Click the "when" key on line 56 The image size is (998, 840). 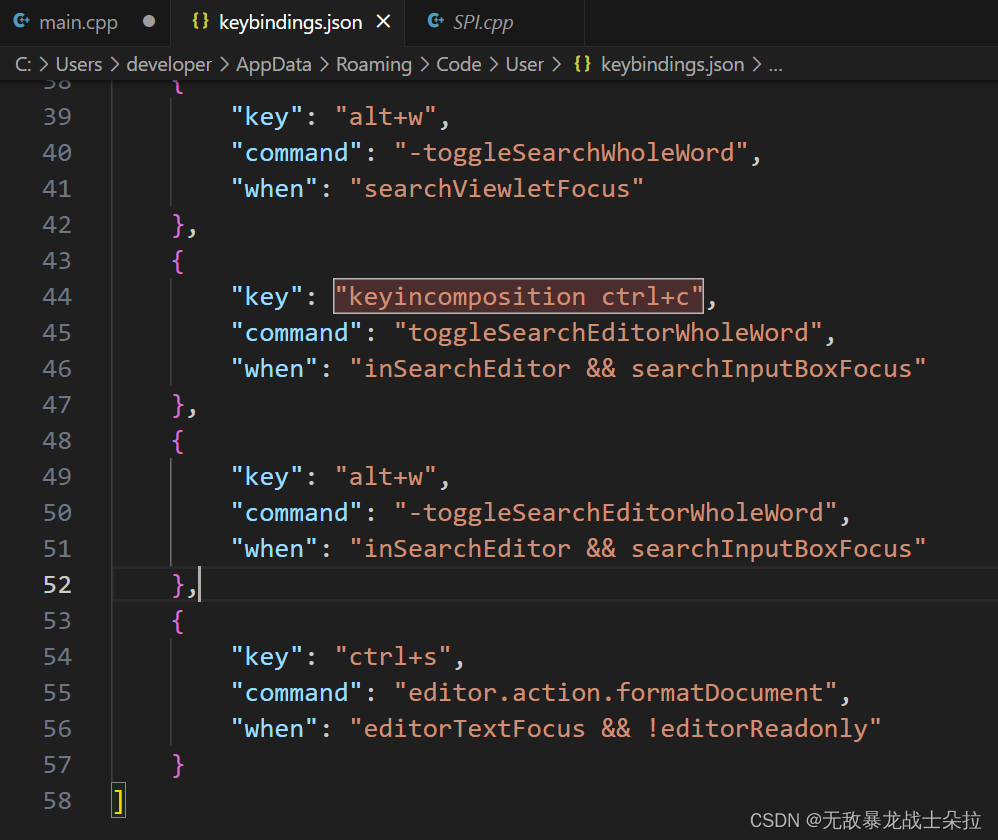pos(274,729)
